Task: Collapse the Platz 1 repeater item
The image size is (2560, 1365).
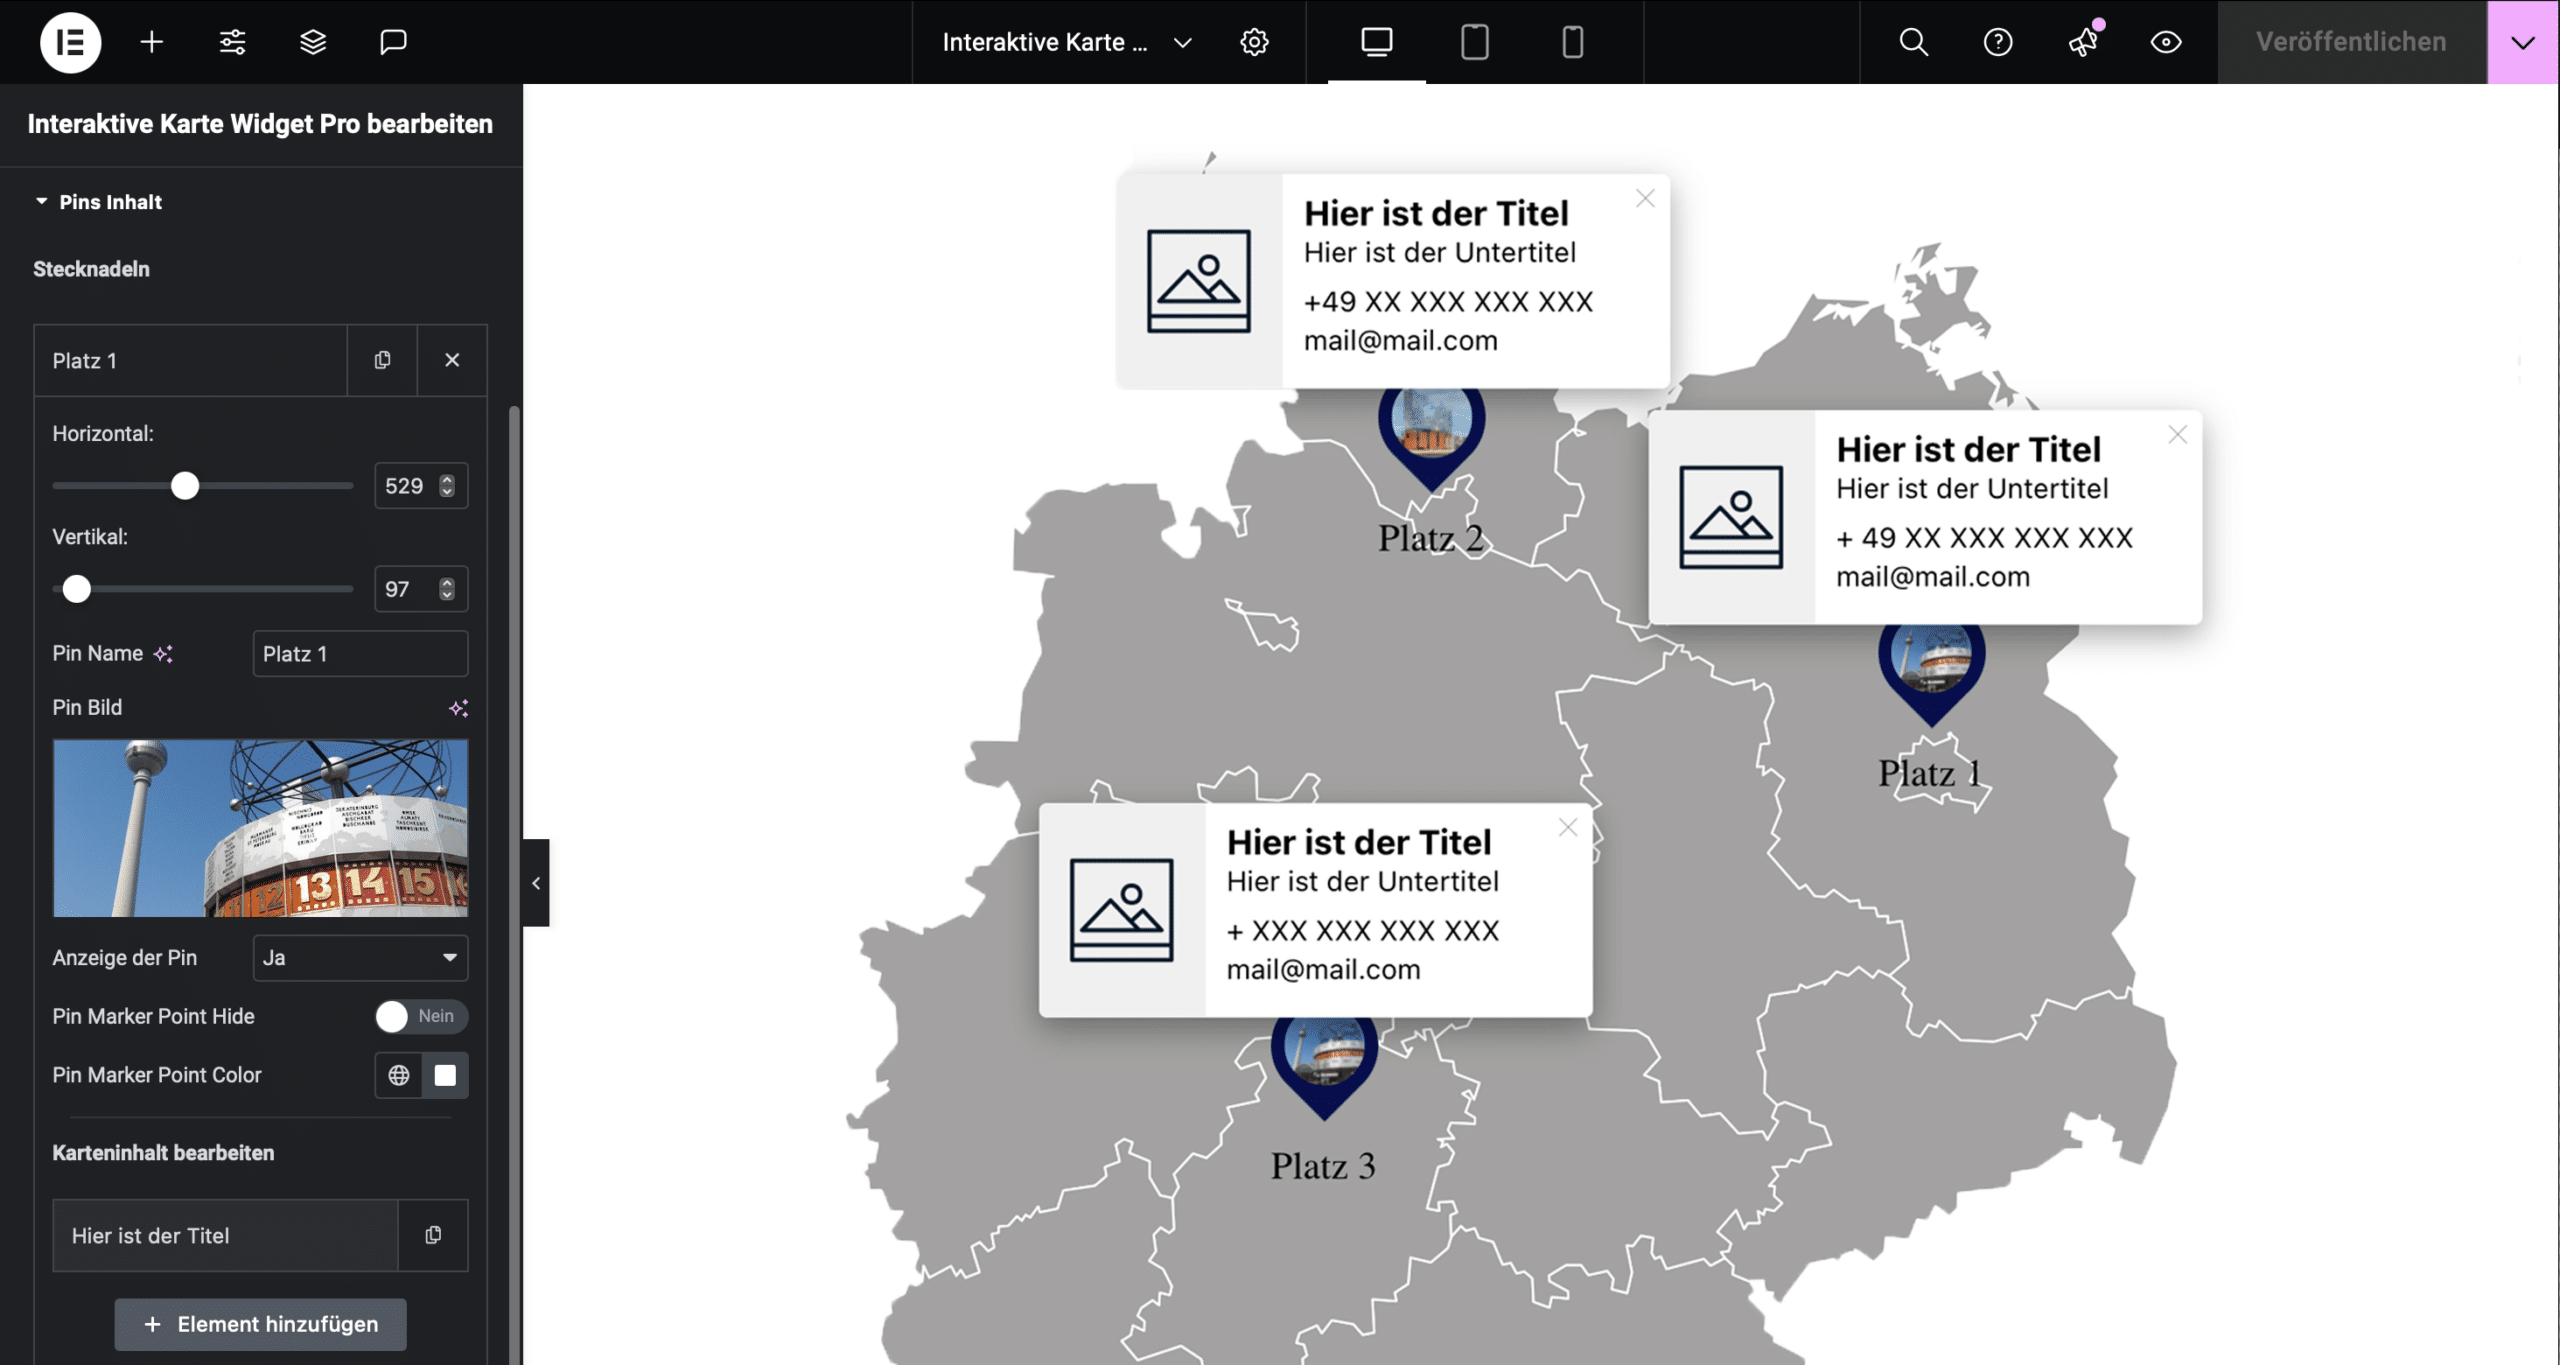Action: click(x=190, y=360)
